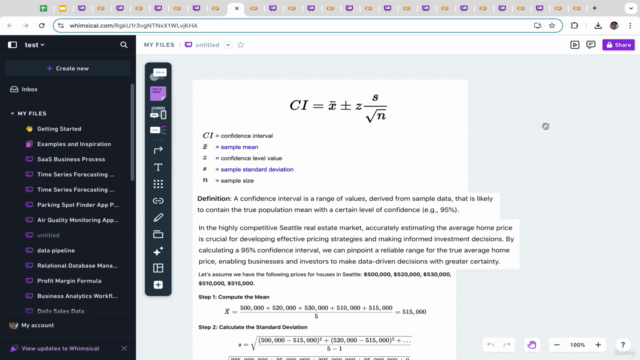The height and width of the screenshot is (360, 640).
Task: Open the Chrome three-dot menu
Action: point(630,25)
